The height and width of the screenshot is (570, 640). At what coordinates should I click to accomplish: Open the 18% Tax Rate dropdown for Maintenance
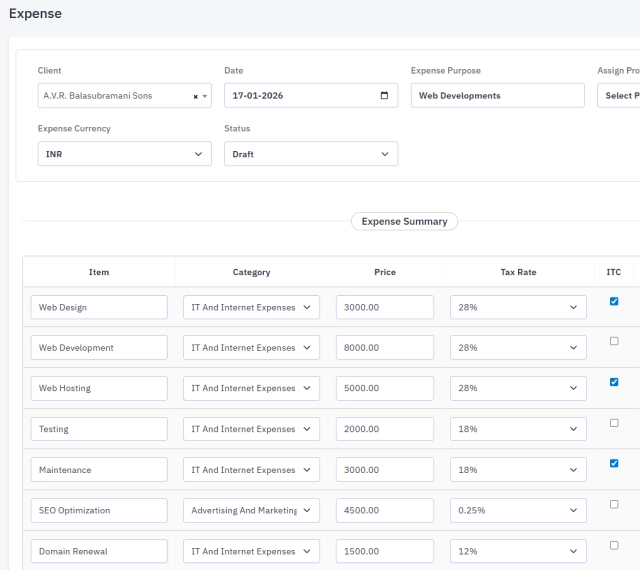[518, 470]
